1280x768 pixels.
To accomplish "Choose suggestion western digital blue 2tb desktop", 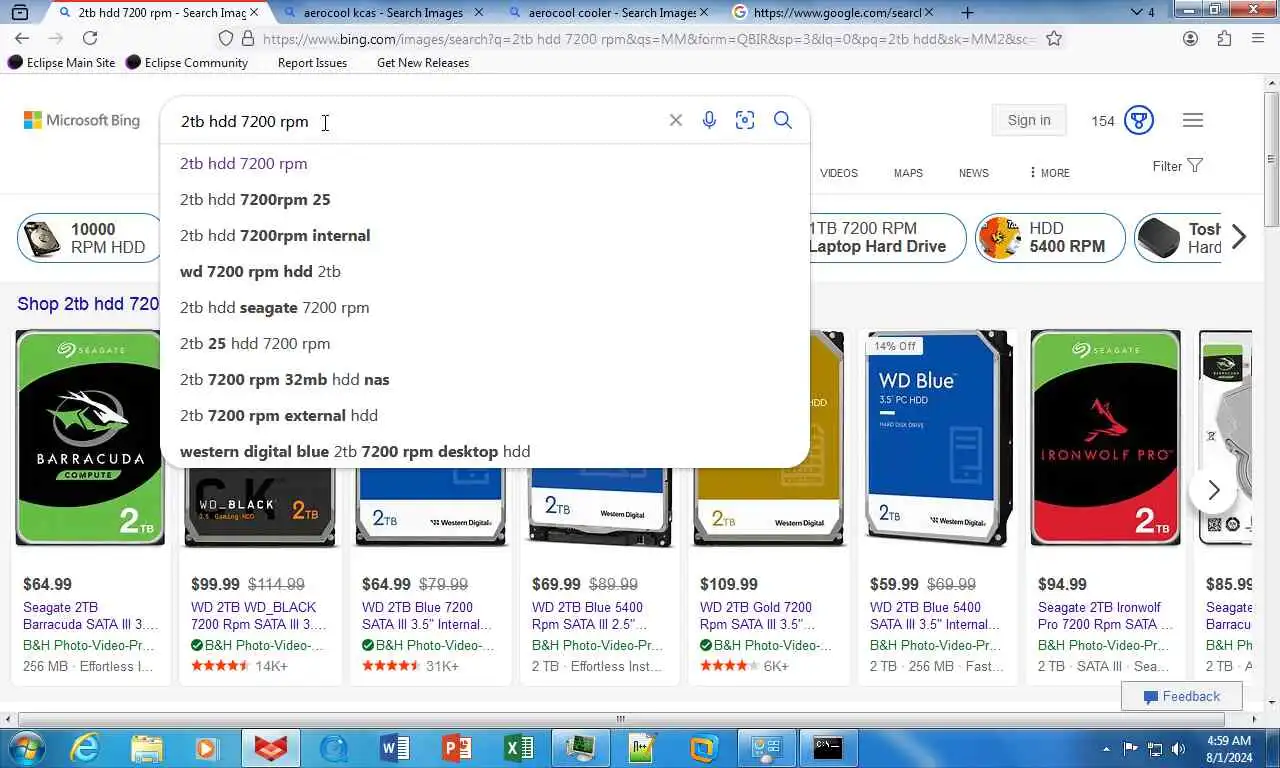I will pos(485,451).
